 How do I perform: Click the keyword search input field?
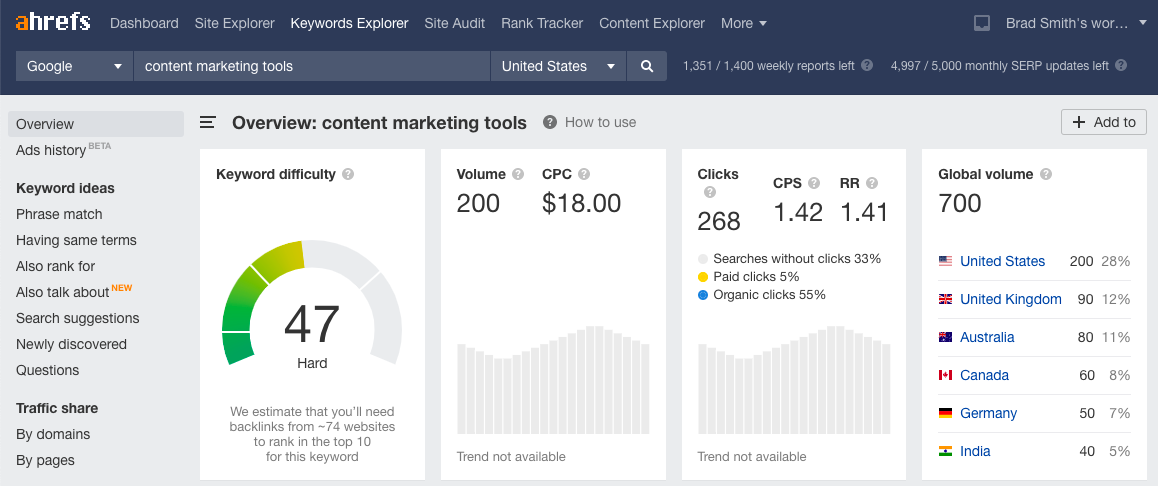coord(312,66)
